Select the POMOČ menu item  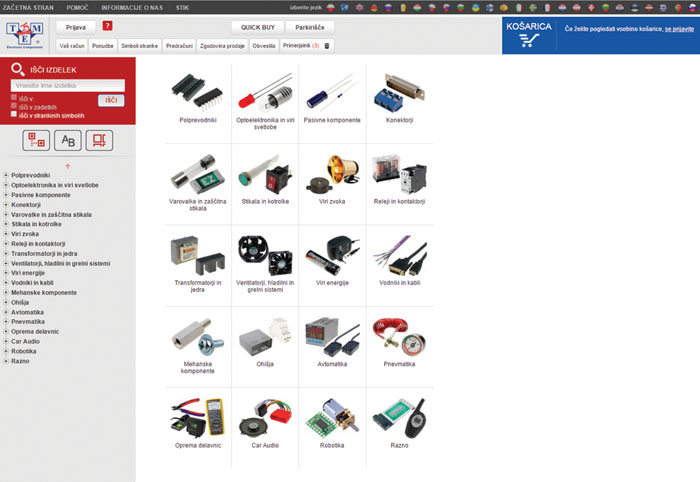[77, 6]
